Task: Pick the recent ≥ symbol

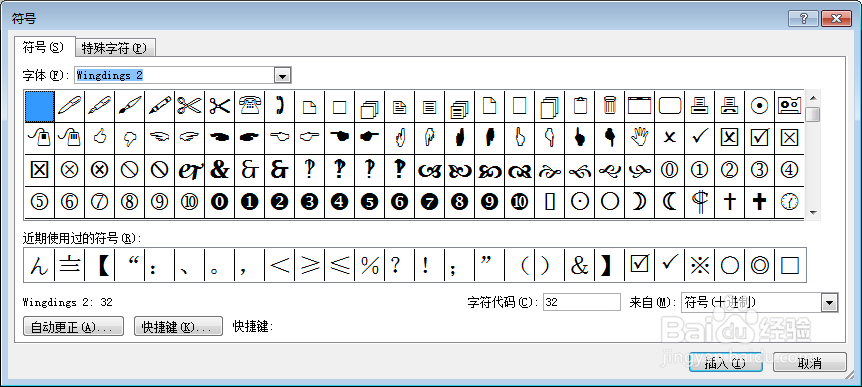Action: coord(310,265)
